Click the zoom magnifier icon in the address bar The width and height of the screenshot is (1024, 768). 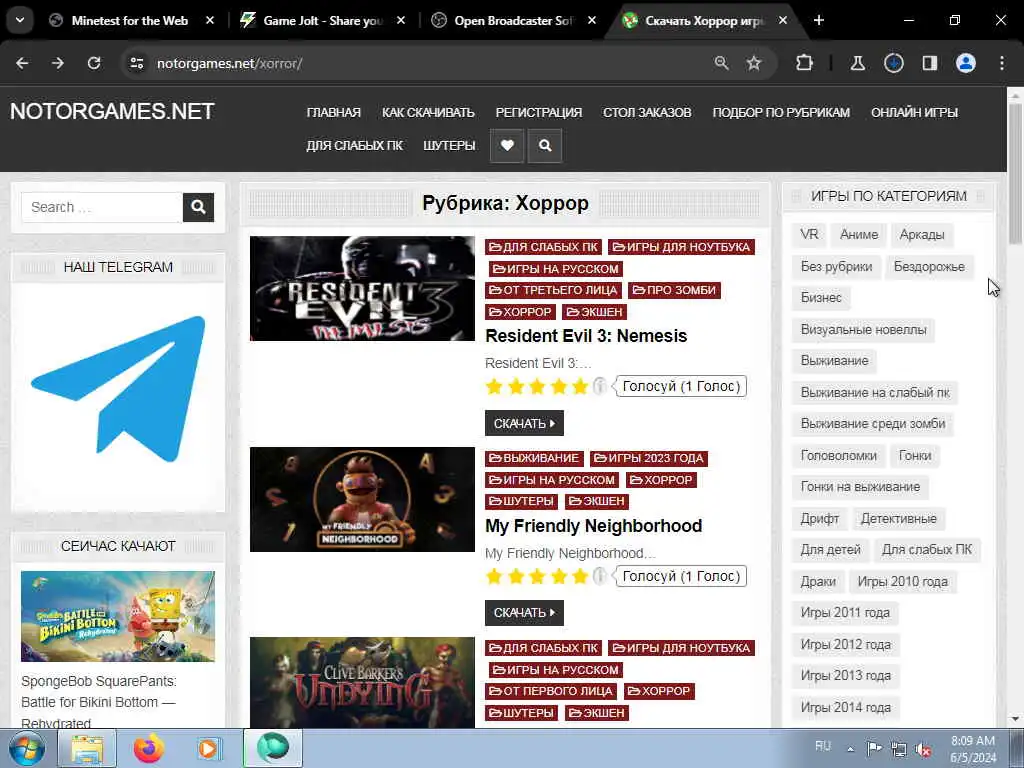pyautogui.click(x=721, y=63)
